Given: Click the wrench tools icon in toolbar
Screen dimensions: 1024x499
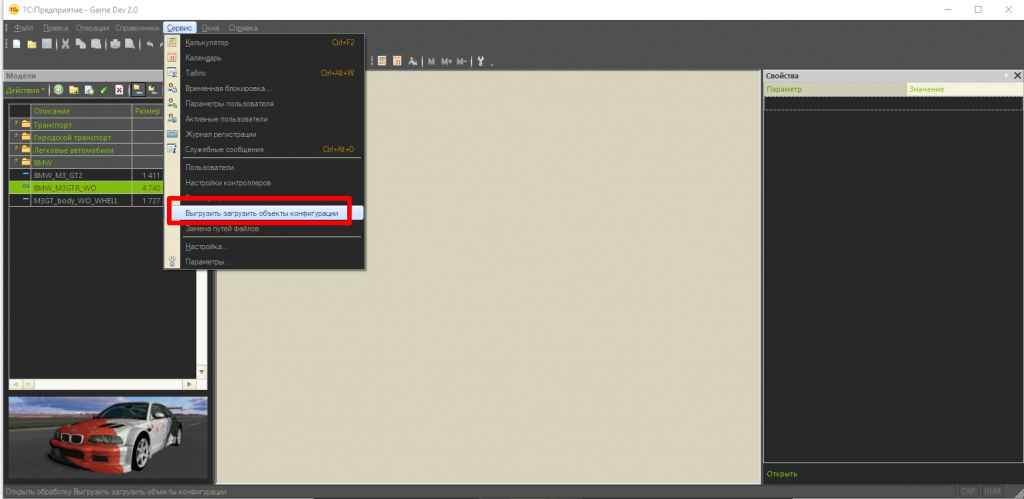Looking at the screenshot, I should click(481, 61).
